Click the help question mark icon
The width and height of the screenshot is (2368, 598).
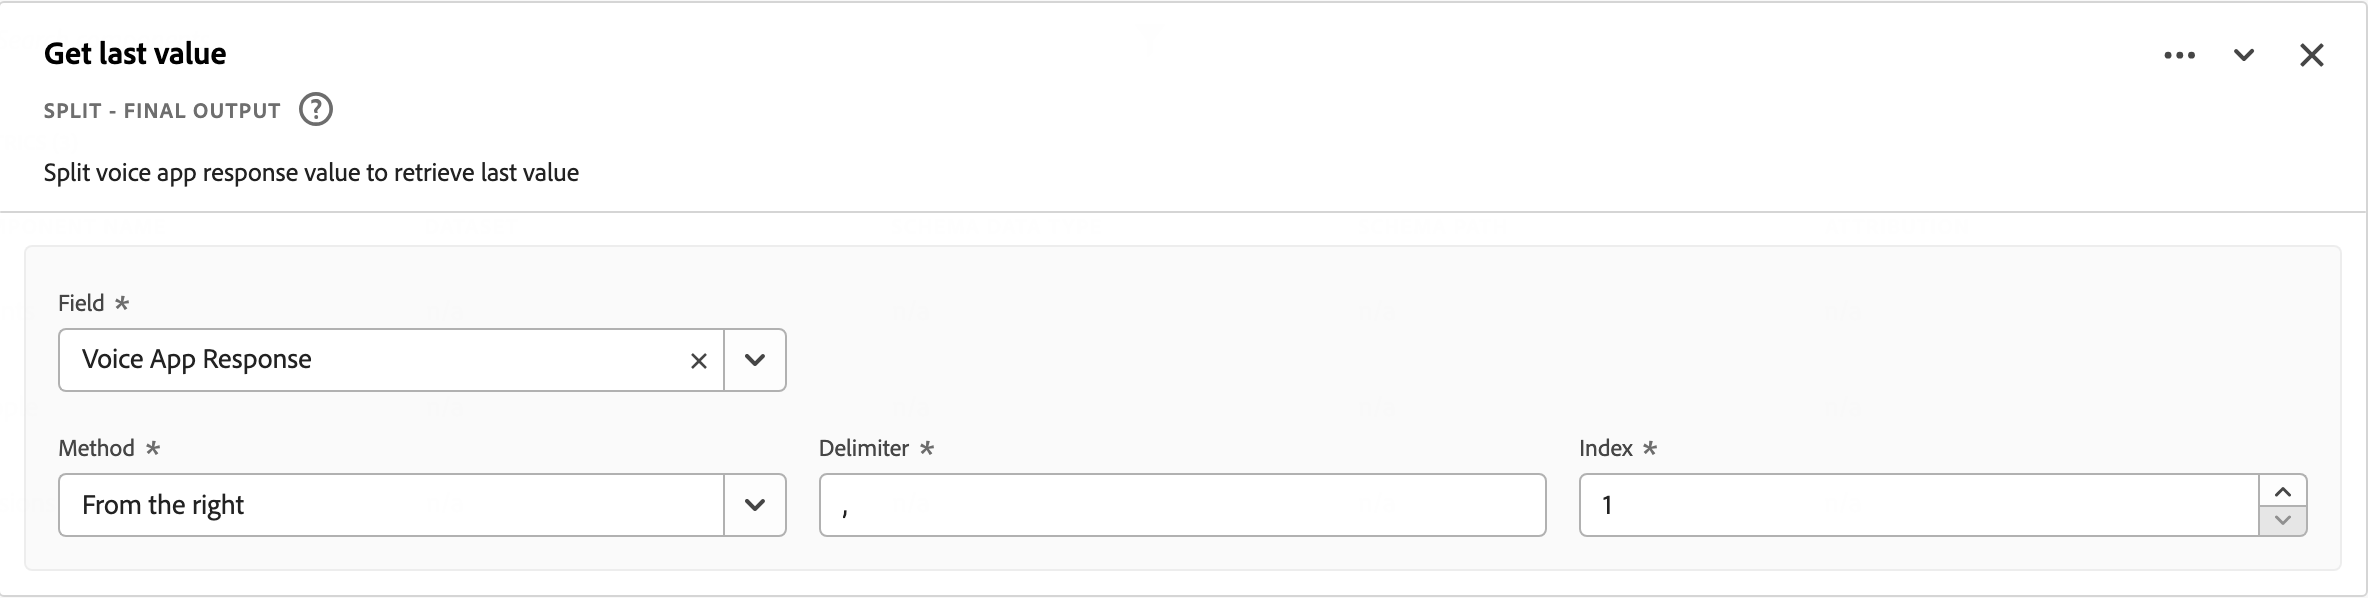click(316, 109)
